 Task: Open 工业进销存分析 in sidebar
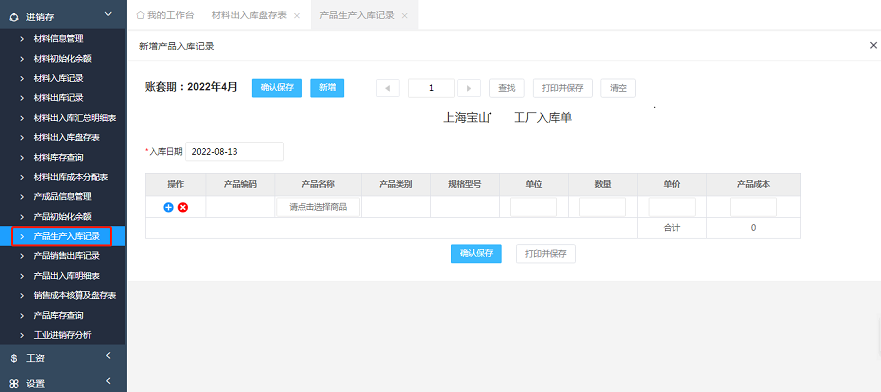click(x=63, y=335)
